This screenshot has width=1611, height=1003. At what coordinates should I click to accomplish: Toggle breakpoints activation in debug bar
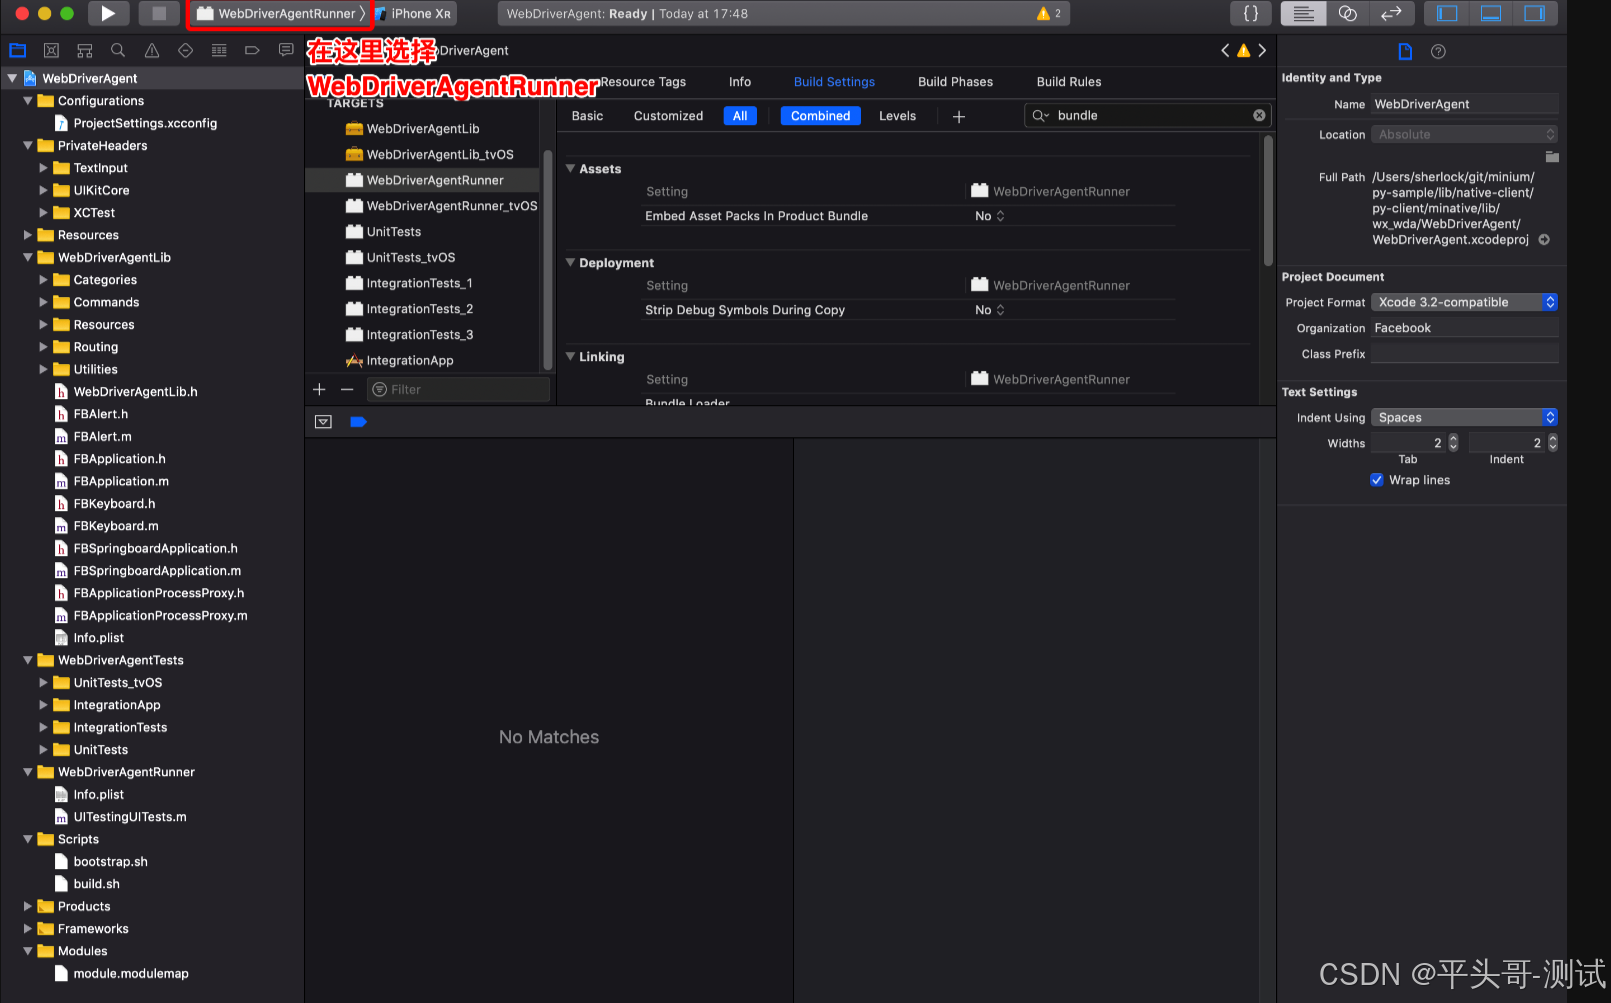click(358, 422)
